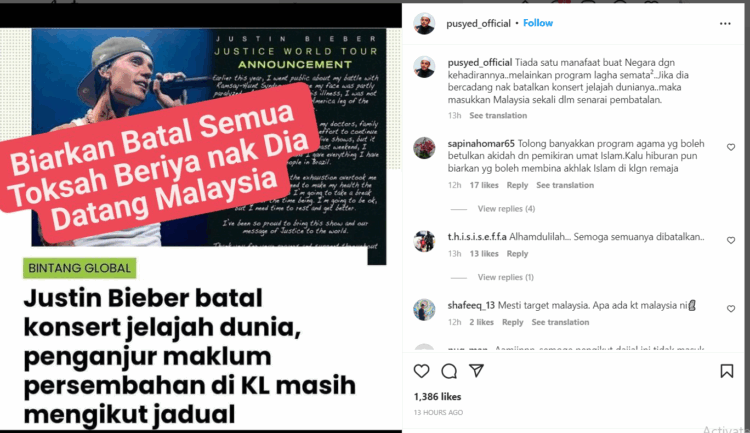This screenshot has width=750, height=433.
Task: Like the t.h.i.s.i.s.e.f.f.a comment heart
Action: pos(731,240)
